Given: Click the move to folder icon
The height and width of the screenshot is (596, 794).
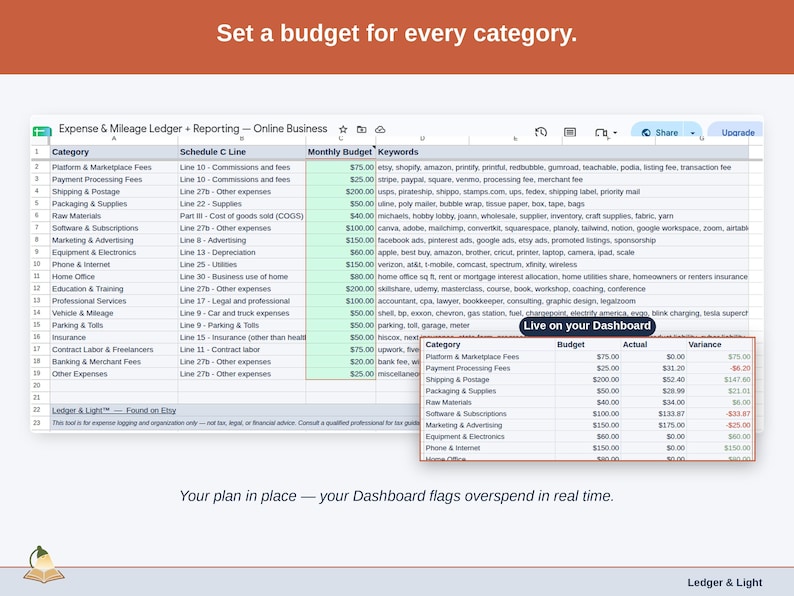Looking at the screenshot, I should pyautogui.click(x=362, y=130).
